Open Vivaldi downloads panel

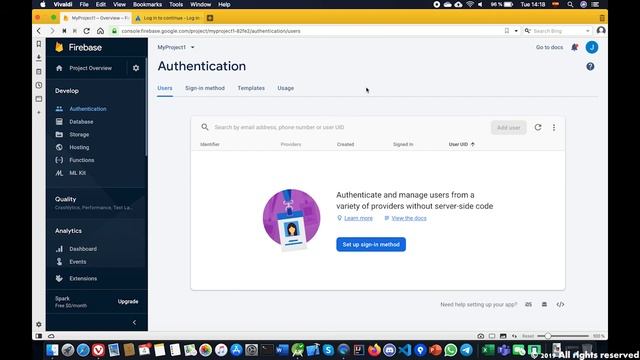tap(39, 58)
